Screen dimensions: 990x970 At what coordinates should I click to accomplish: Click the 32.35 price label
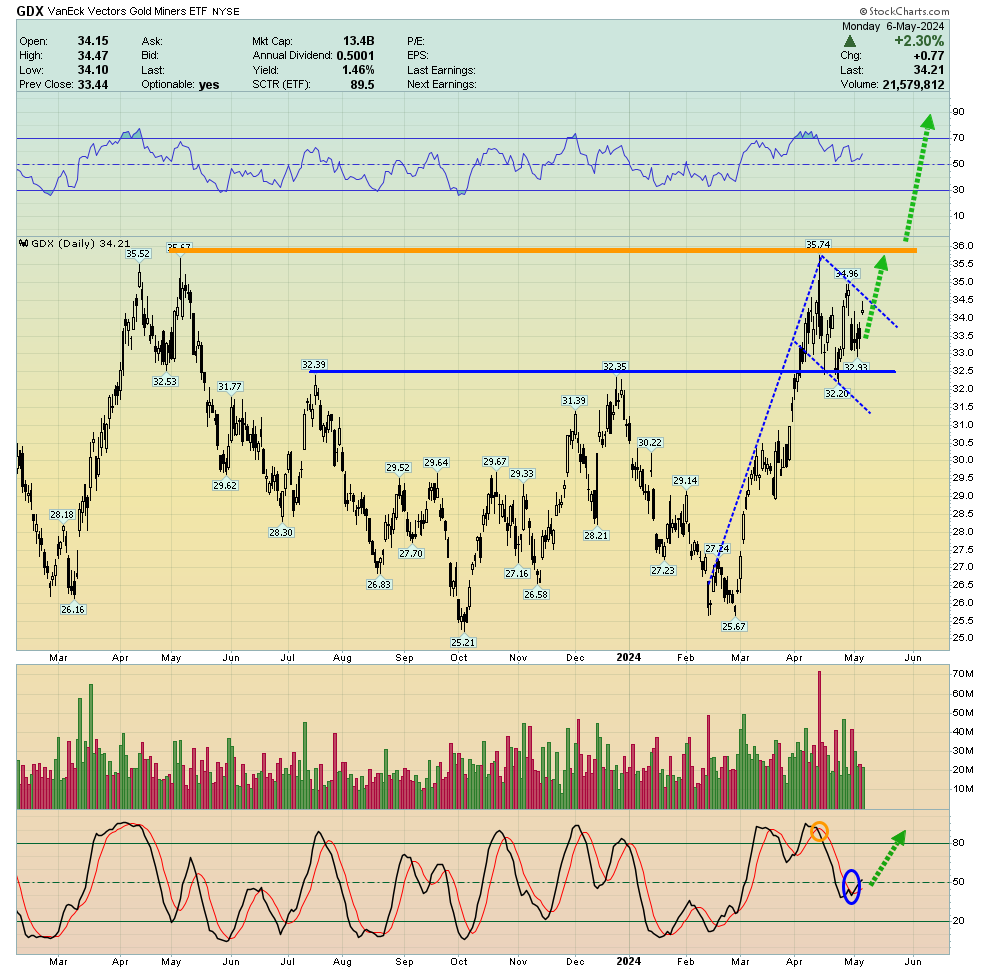pyautogui.click(x=615, y=366)
